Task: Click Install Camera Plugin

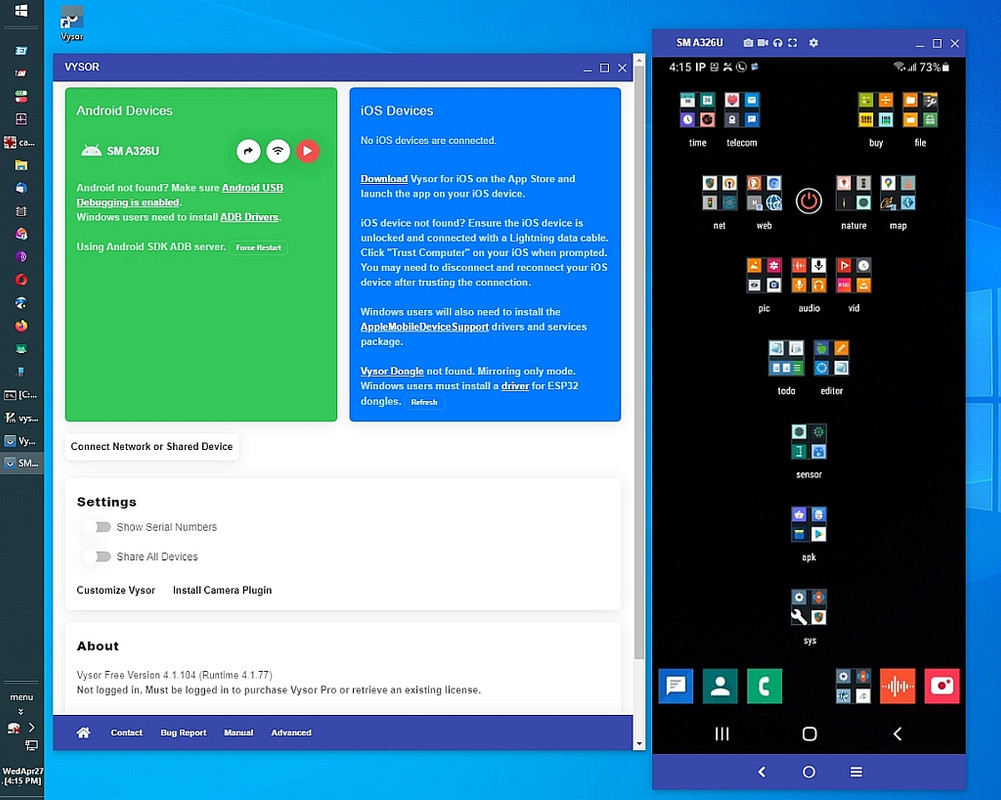Action: point(222,590)
